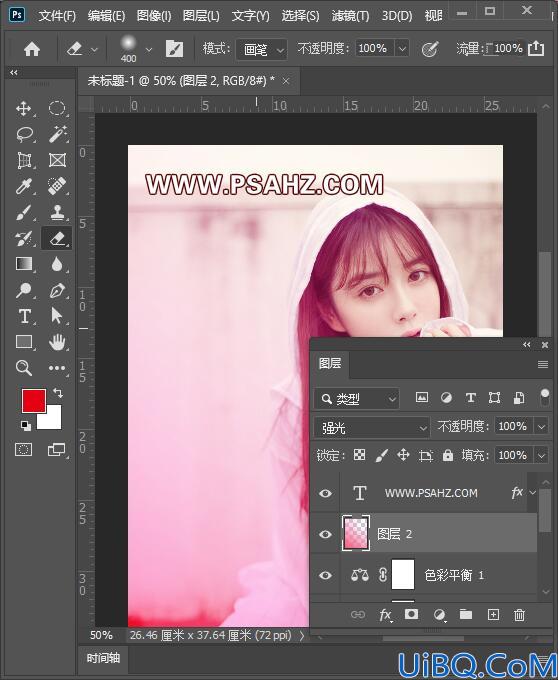Filter layers by pixel layers
Screen dimensions: 558x680
pyautogui.click(x=422, y=397)
